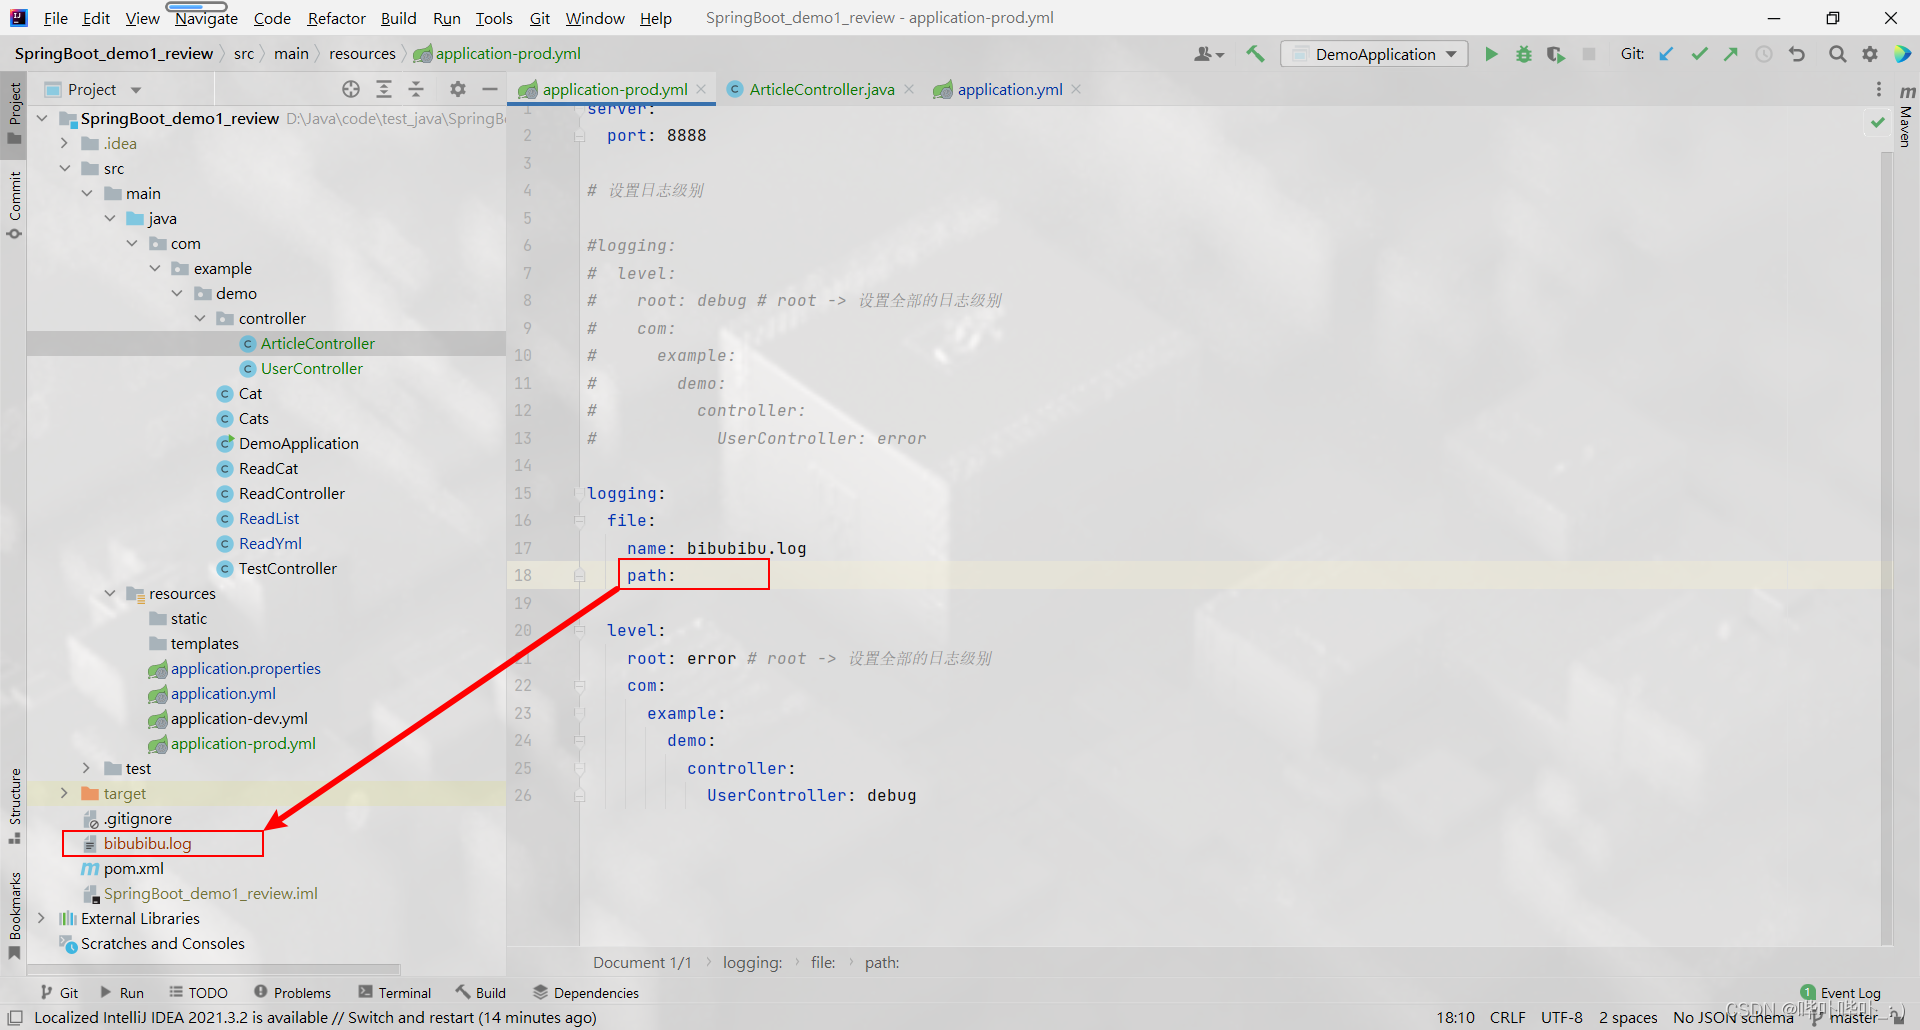The image size is (1920, 1030).
Task: Open Search Everywhere magnifier icon
Action: click(x=1837, y=54)
